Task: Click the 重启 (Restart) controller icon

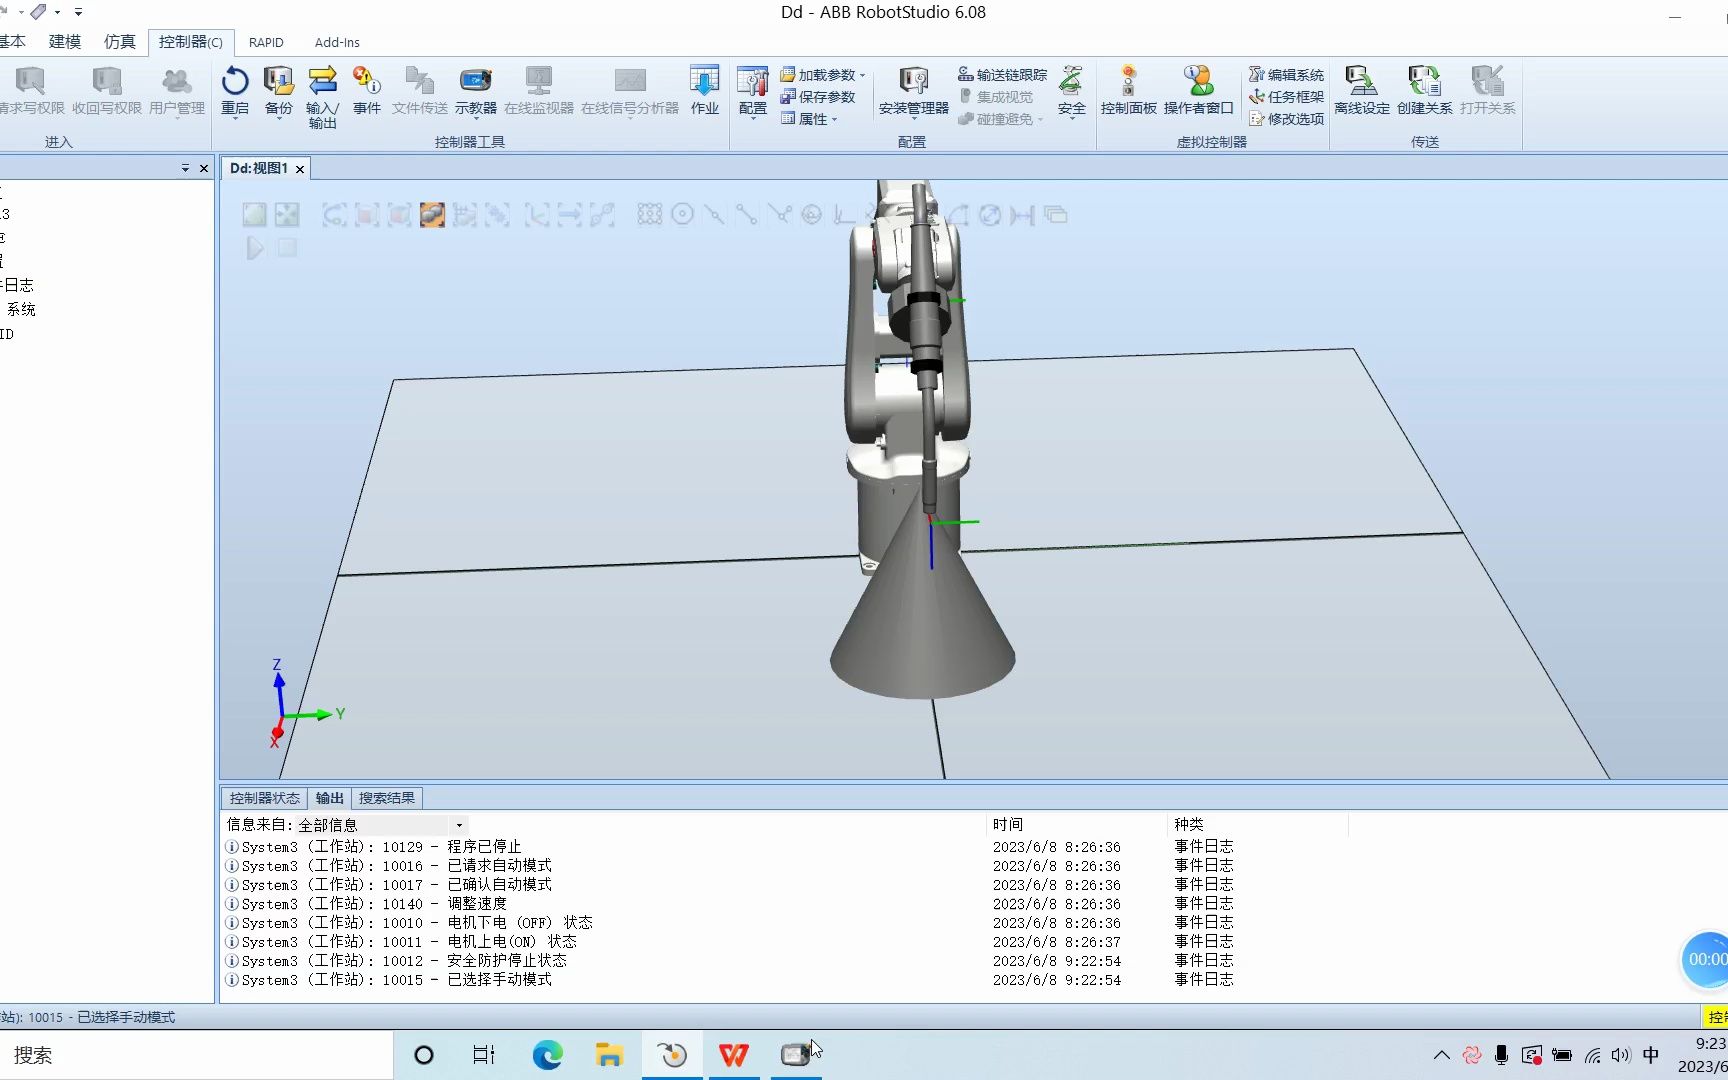Action: click(x=235, y=91)
